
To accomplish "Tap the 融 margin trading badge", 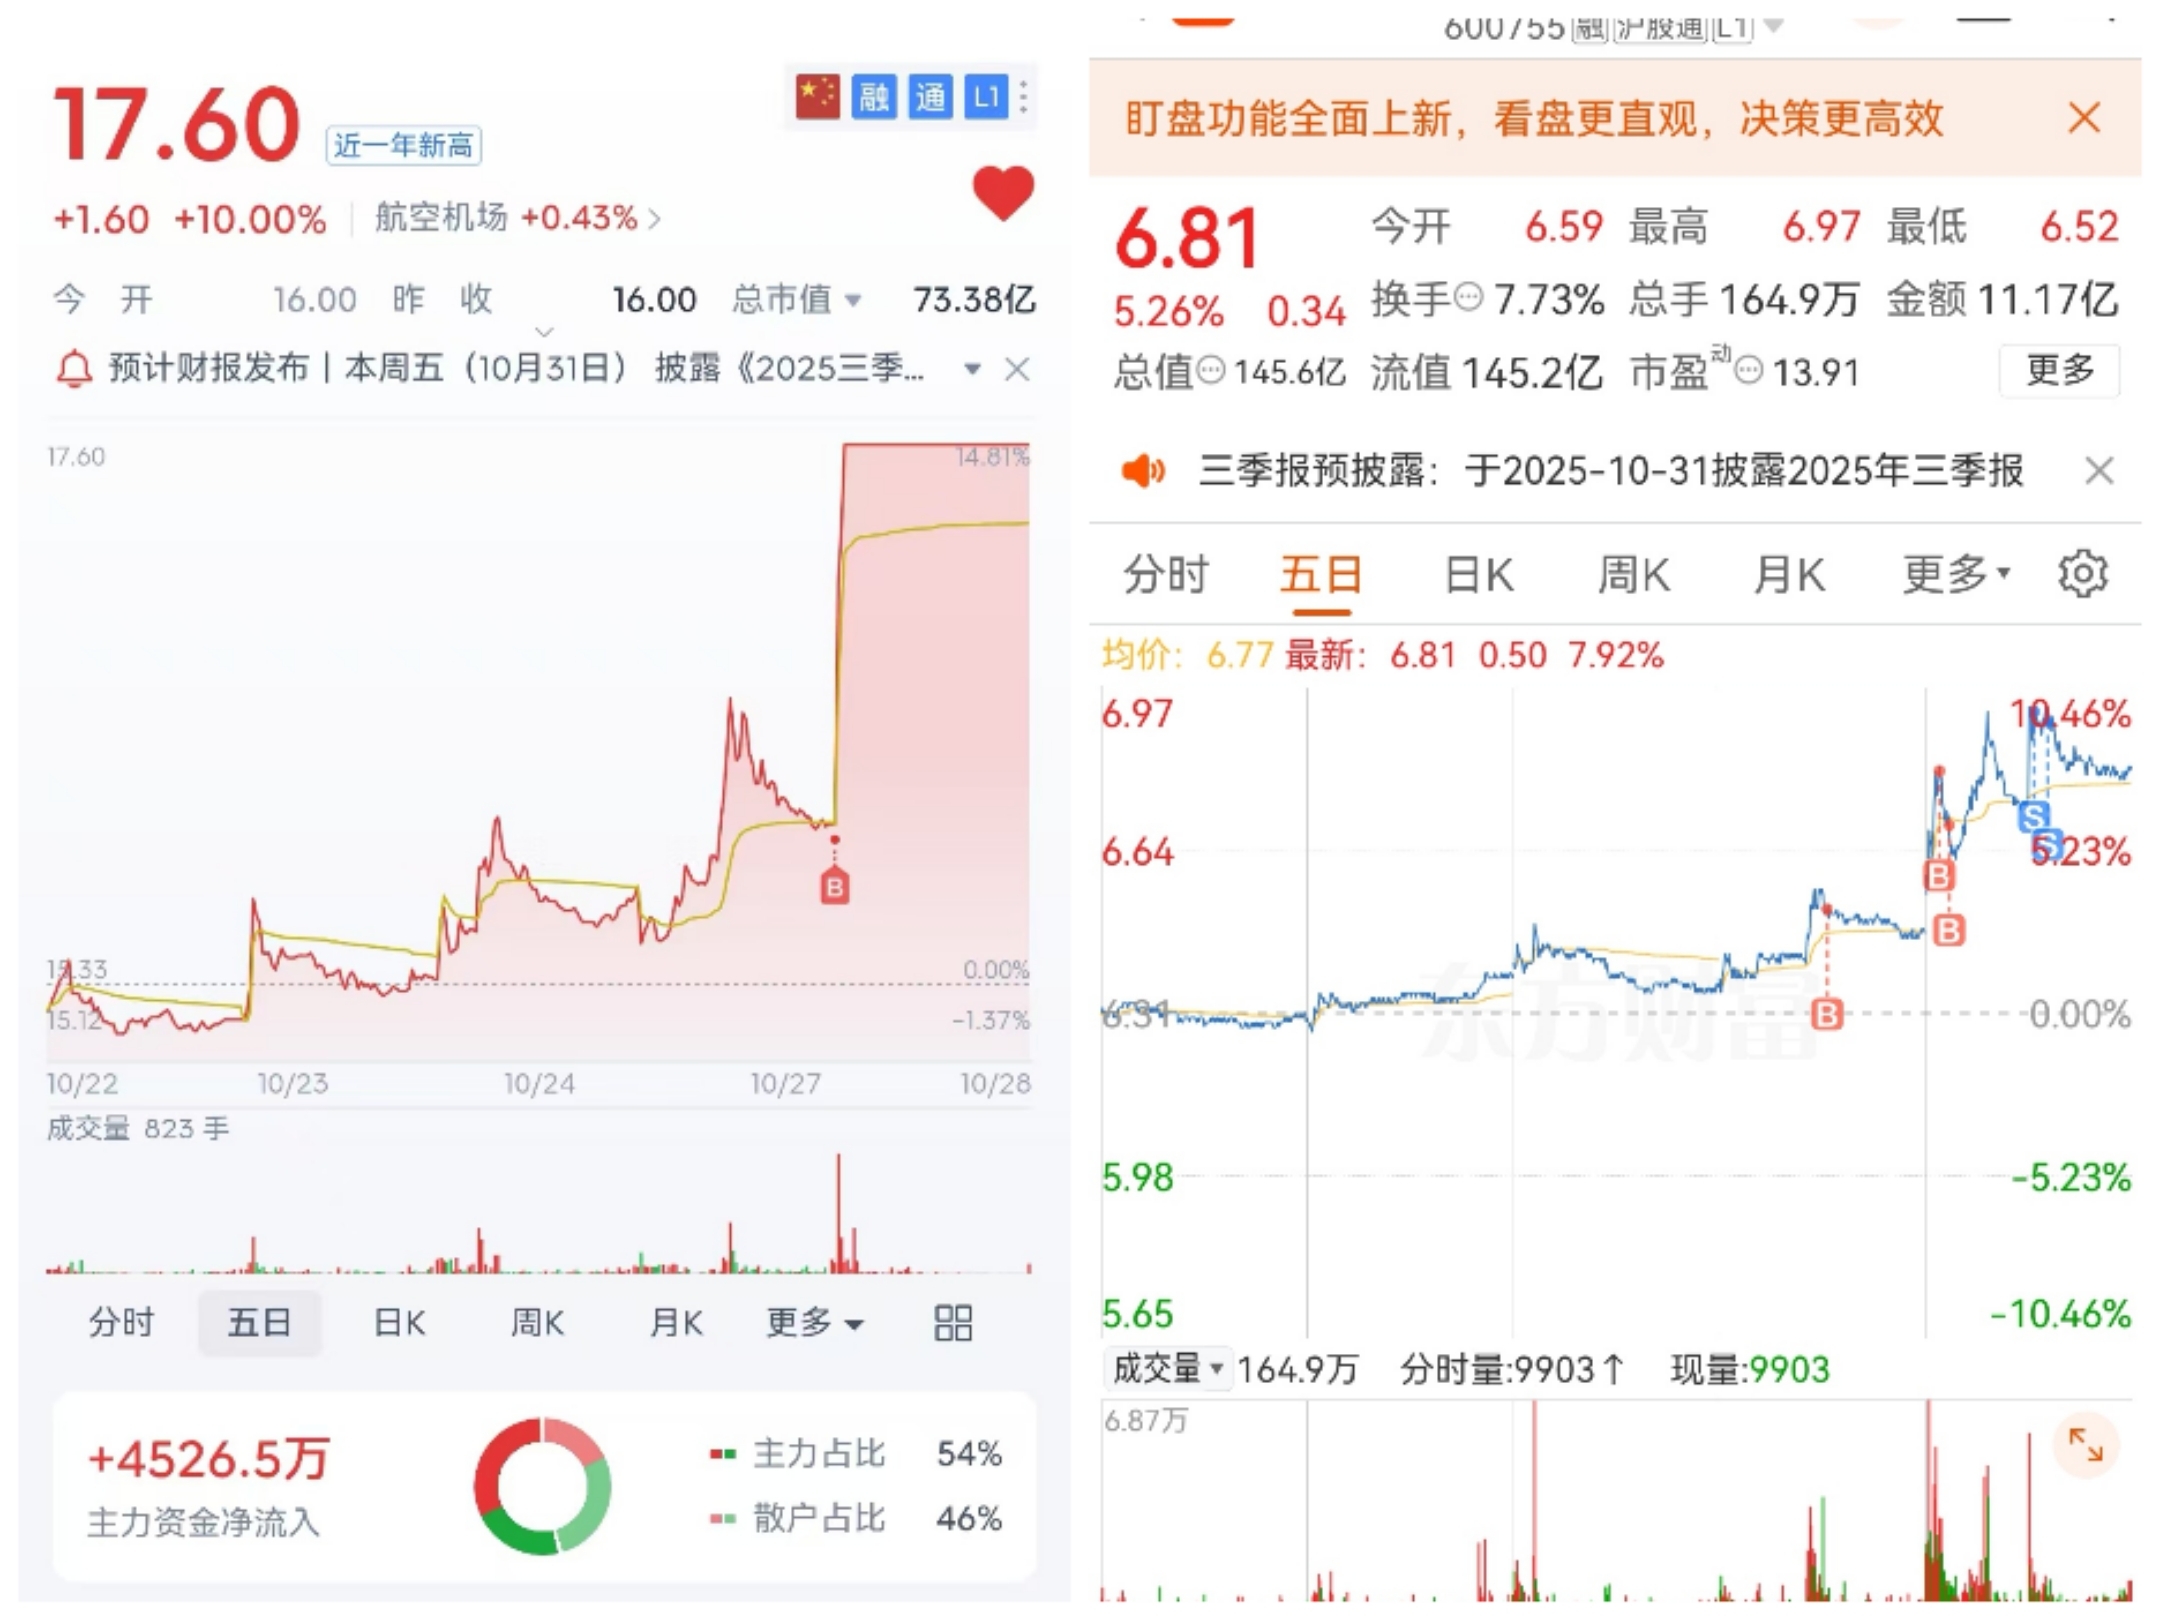I will [874, 97].
